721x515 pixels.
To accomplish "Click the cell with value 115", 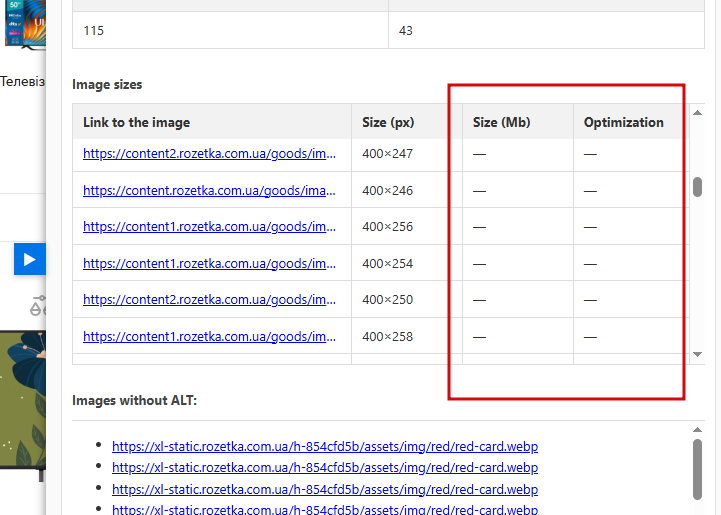I will [x=230, y=30].
